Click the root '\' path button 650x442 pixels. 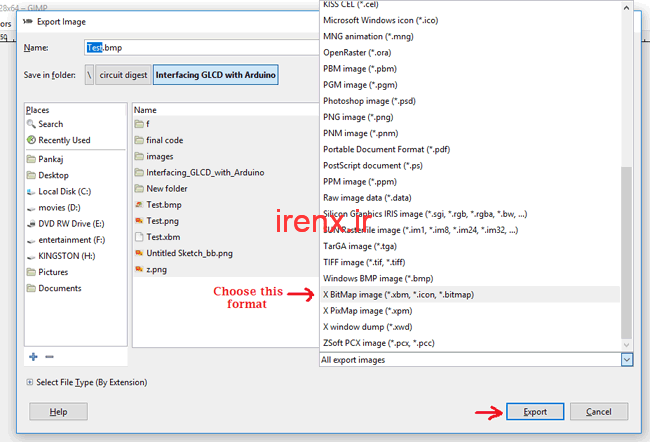click(89, 75)
